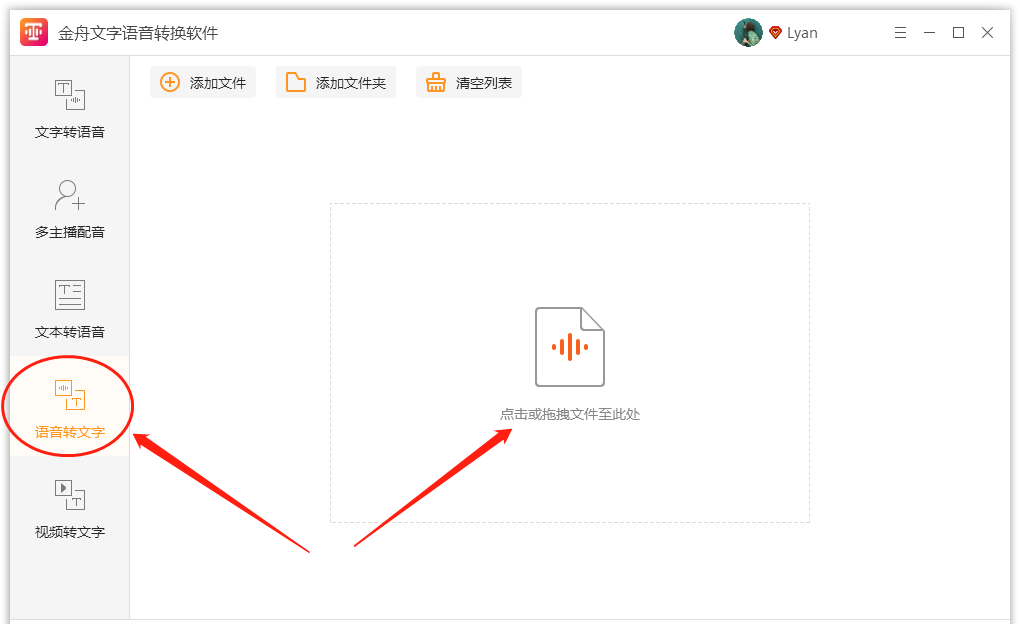The height and width of the screenshot is (624, 1020).
Task: Maximize the application window
Action: pyautogui.click(x=958, y=33)
